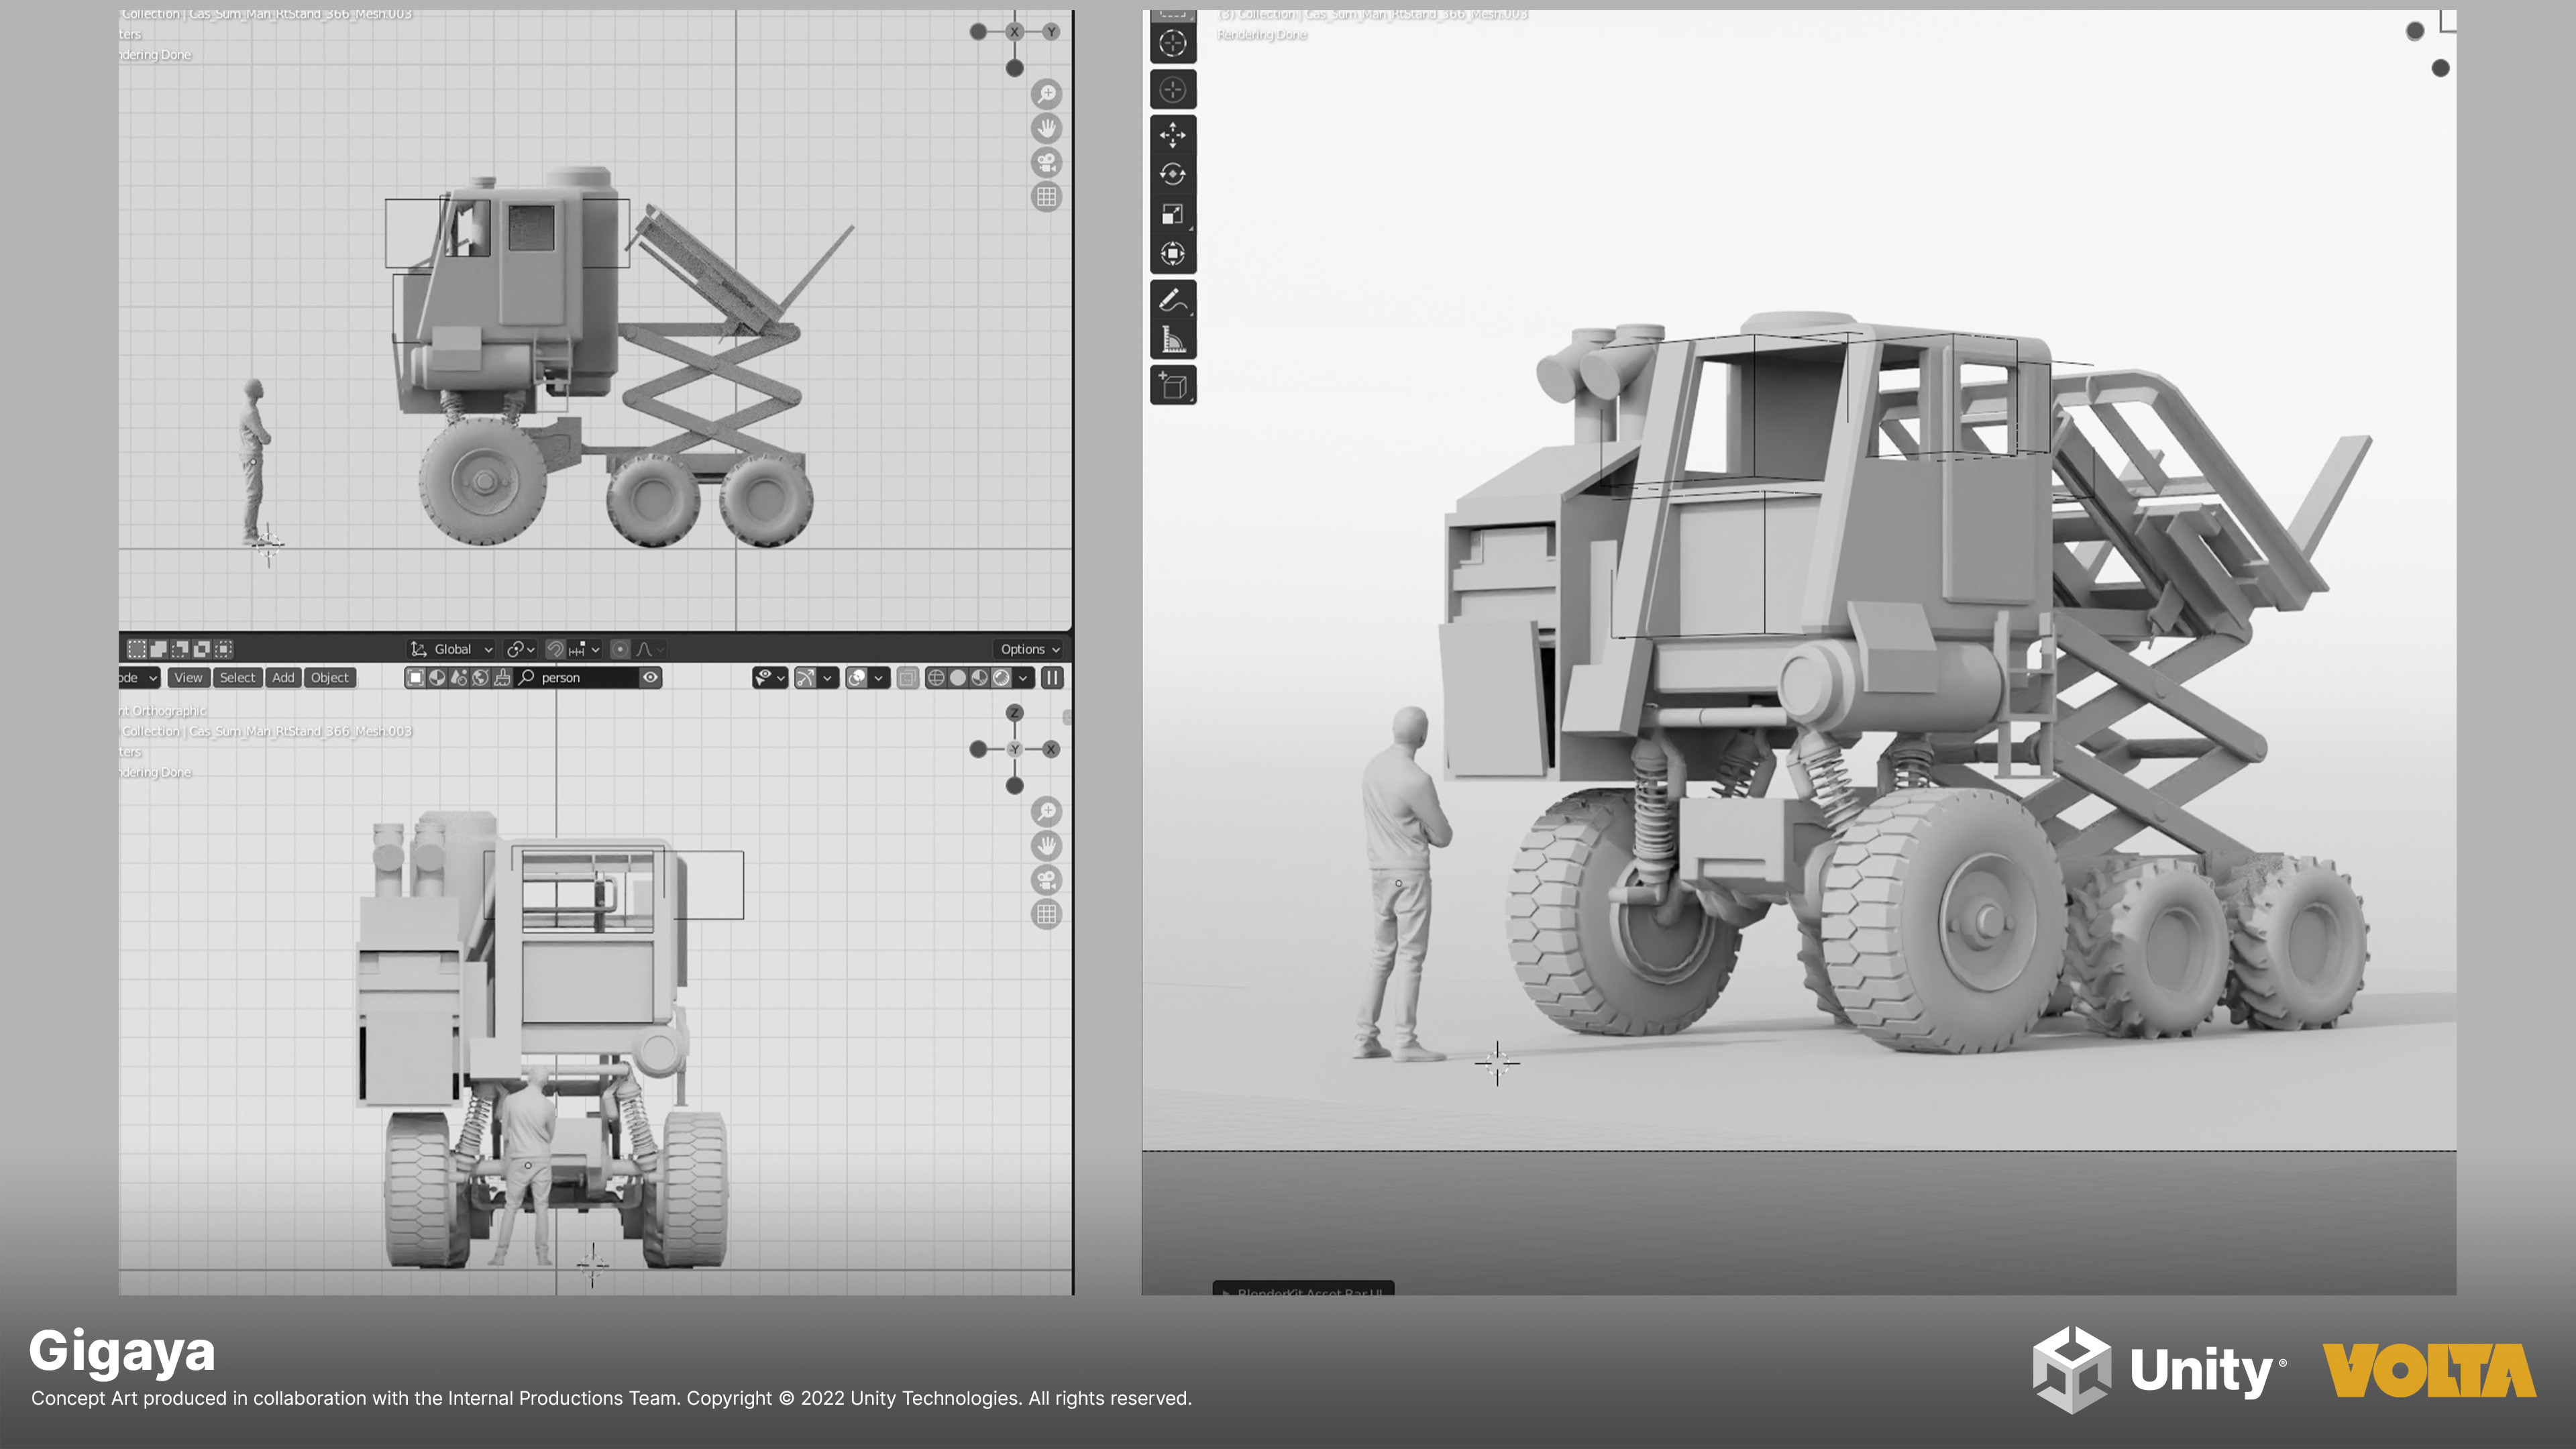
Task: Toggle viewport gizmos button
Action: coord(806,678)
